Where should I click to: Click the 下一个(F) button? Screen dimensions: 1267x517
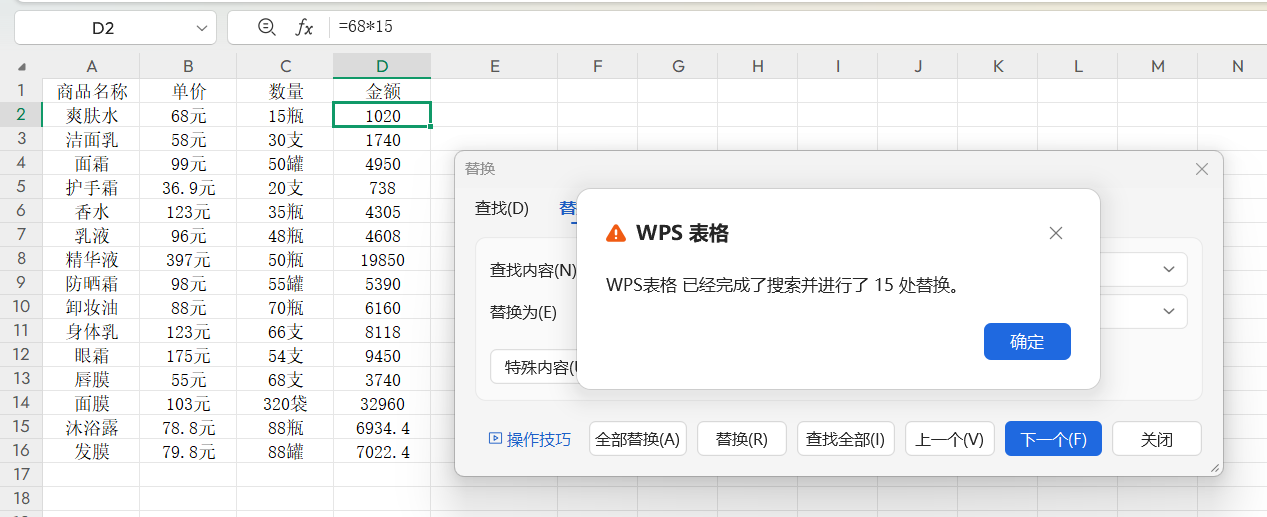(x=1052, y=439)
